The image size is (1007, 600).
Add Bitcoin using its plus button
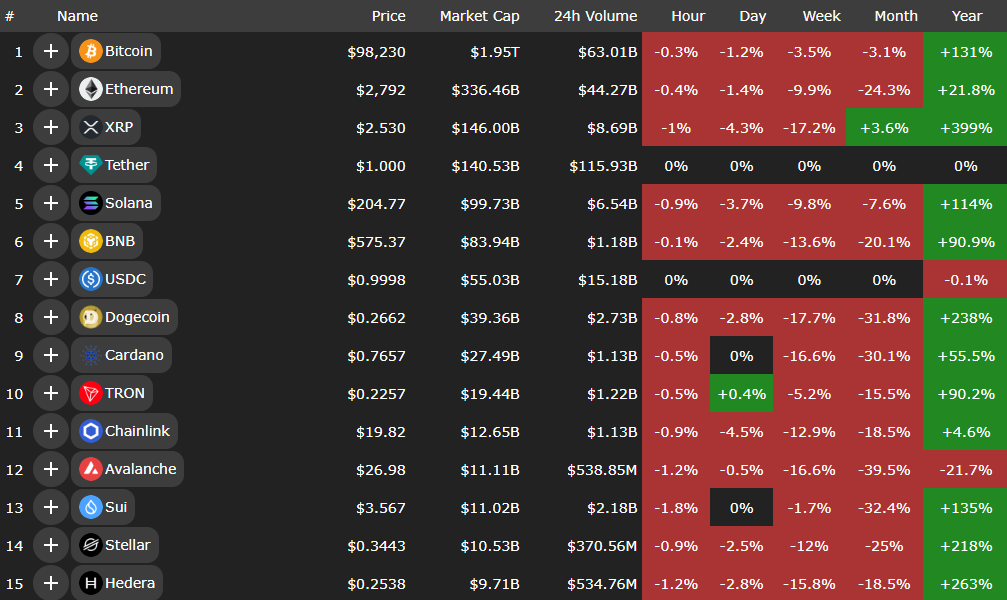point(50,51)
